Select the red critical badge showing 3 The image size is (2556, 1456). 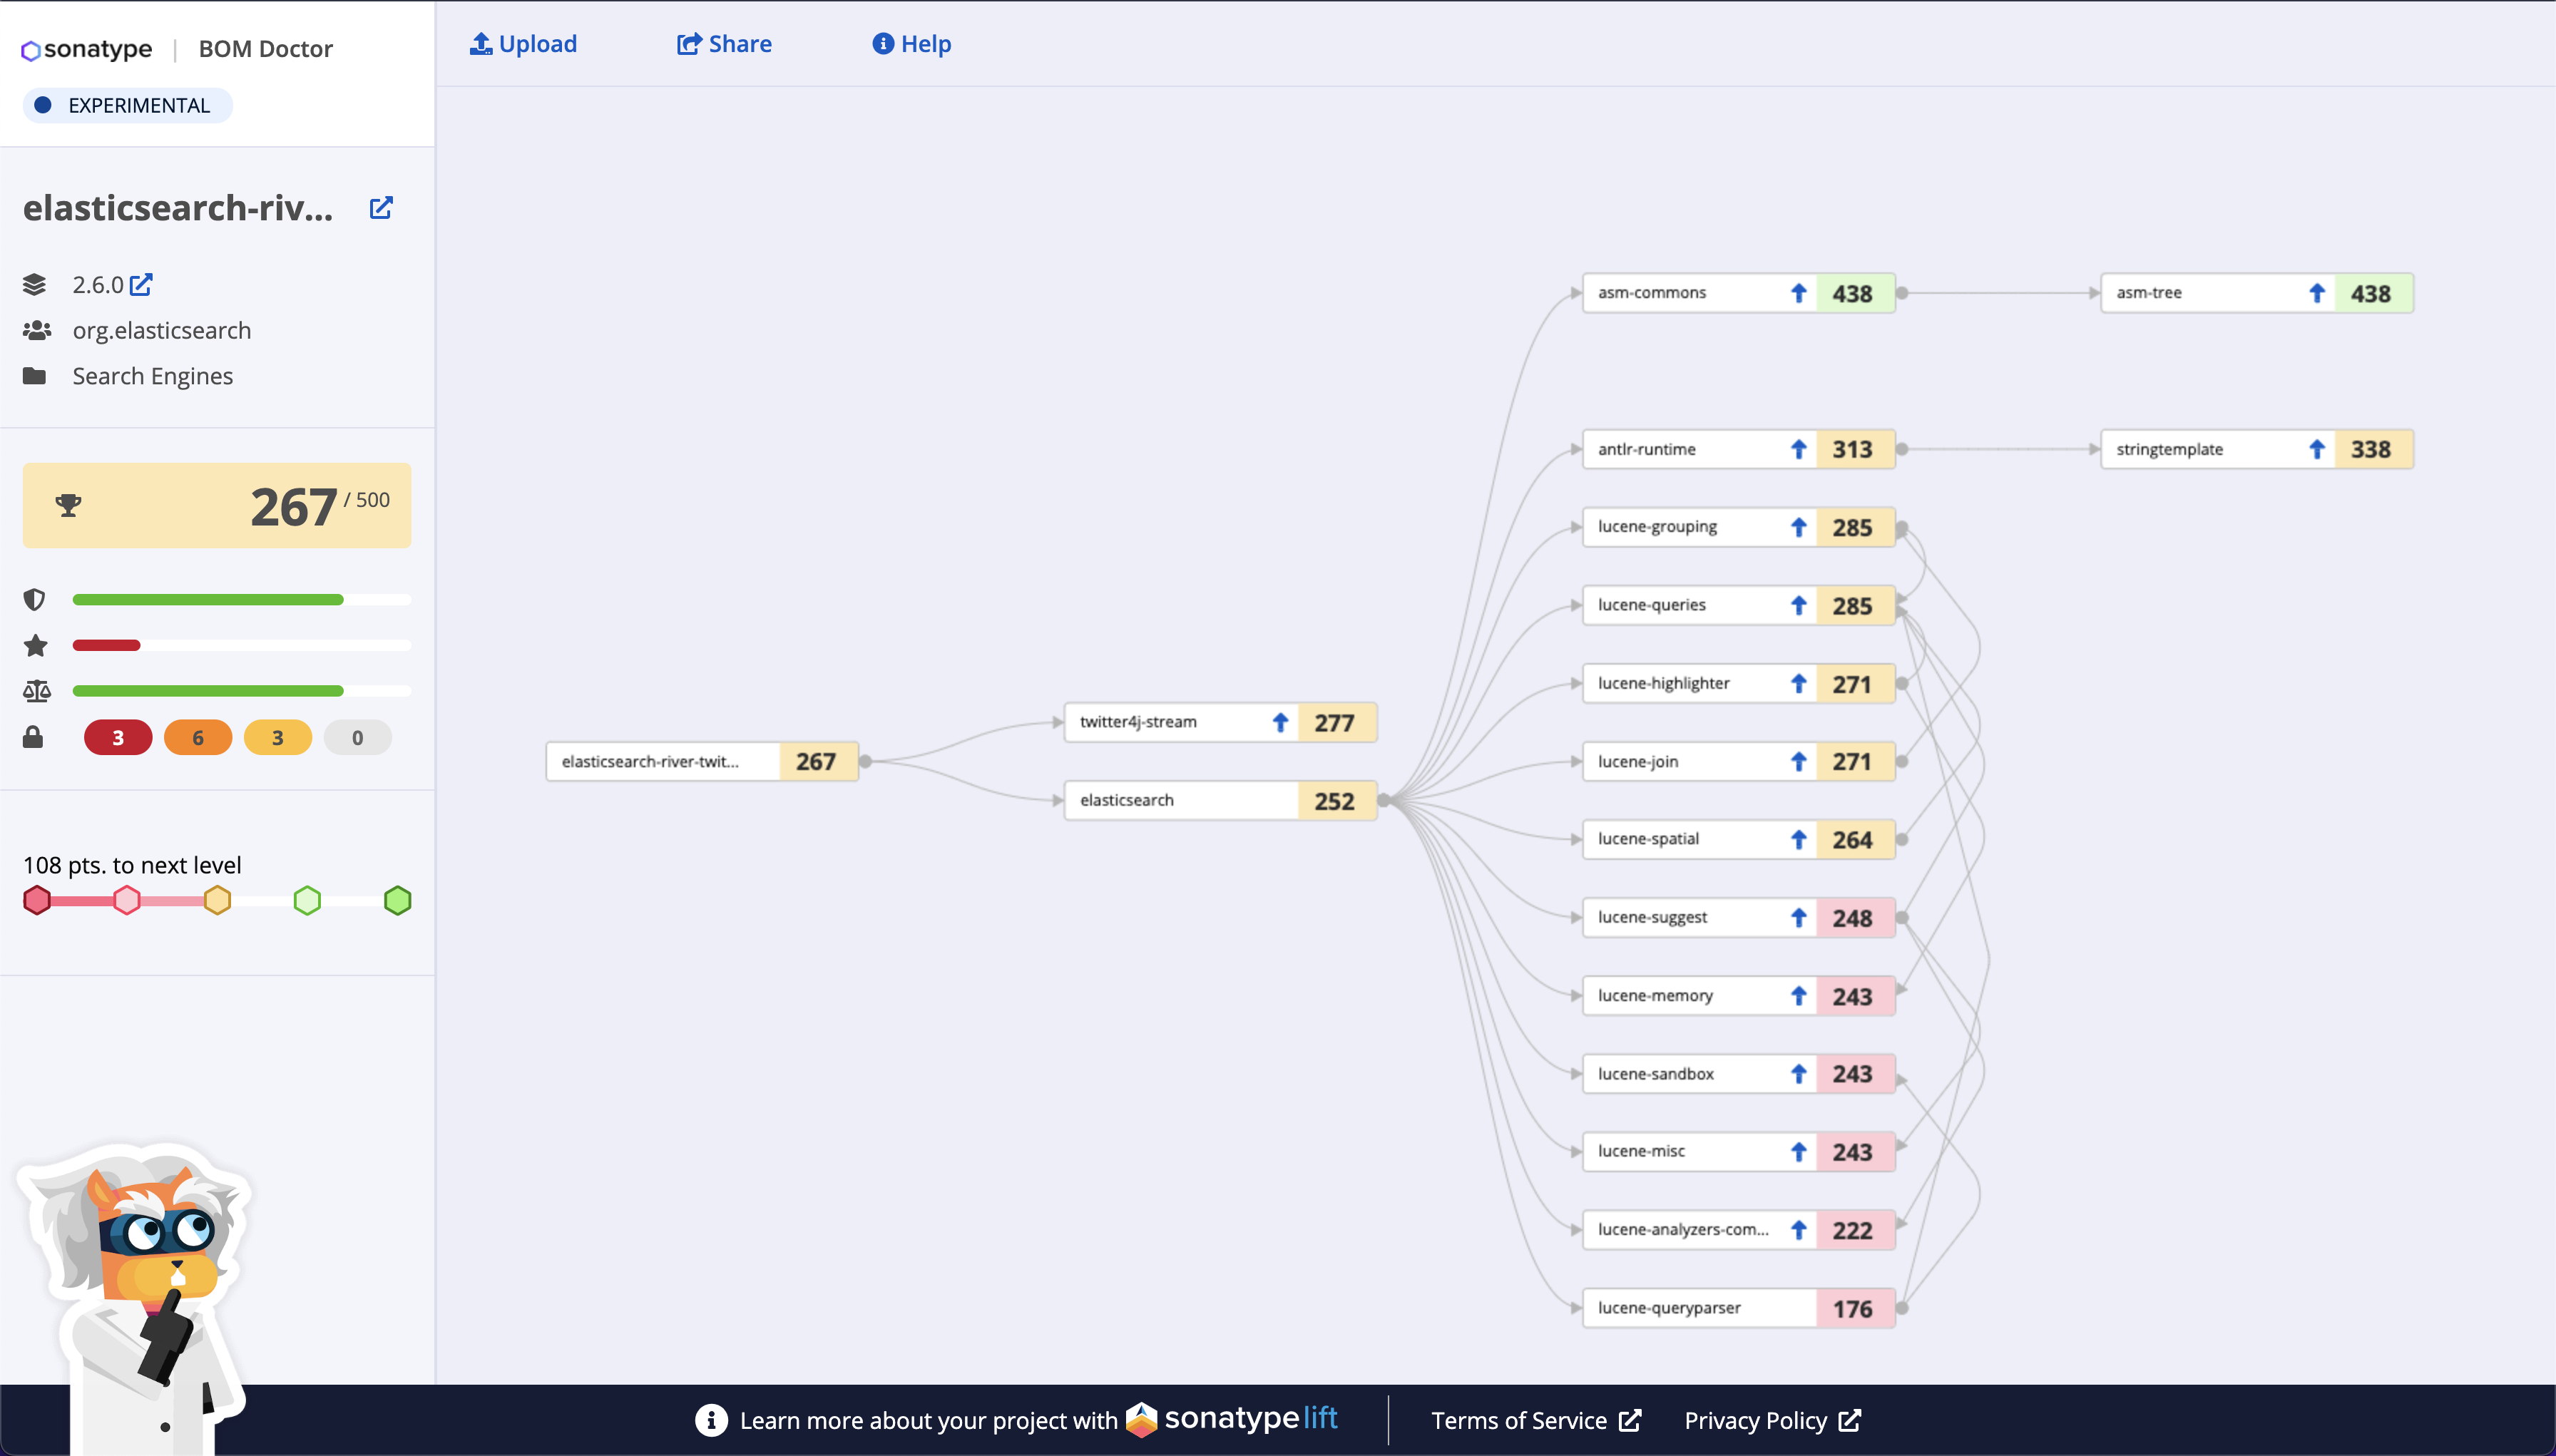(x=118, y=738)
